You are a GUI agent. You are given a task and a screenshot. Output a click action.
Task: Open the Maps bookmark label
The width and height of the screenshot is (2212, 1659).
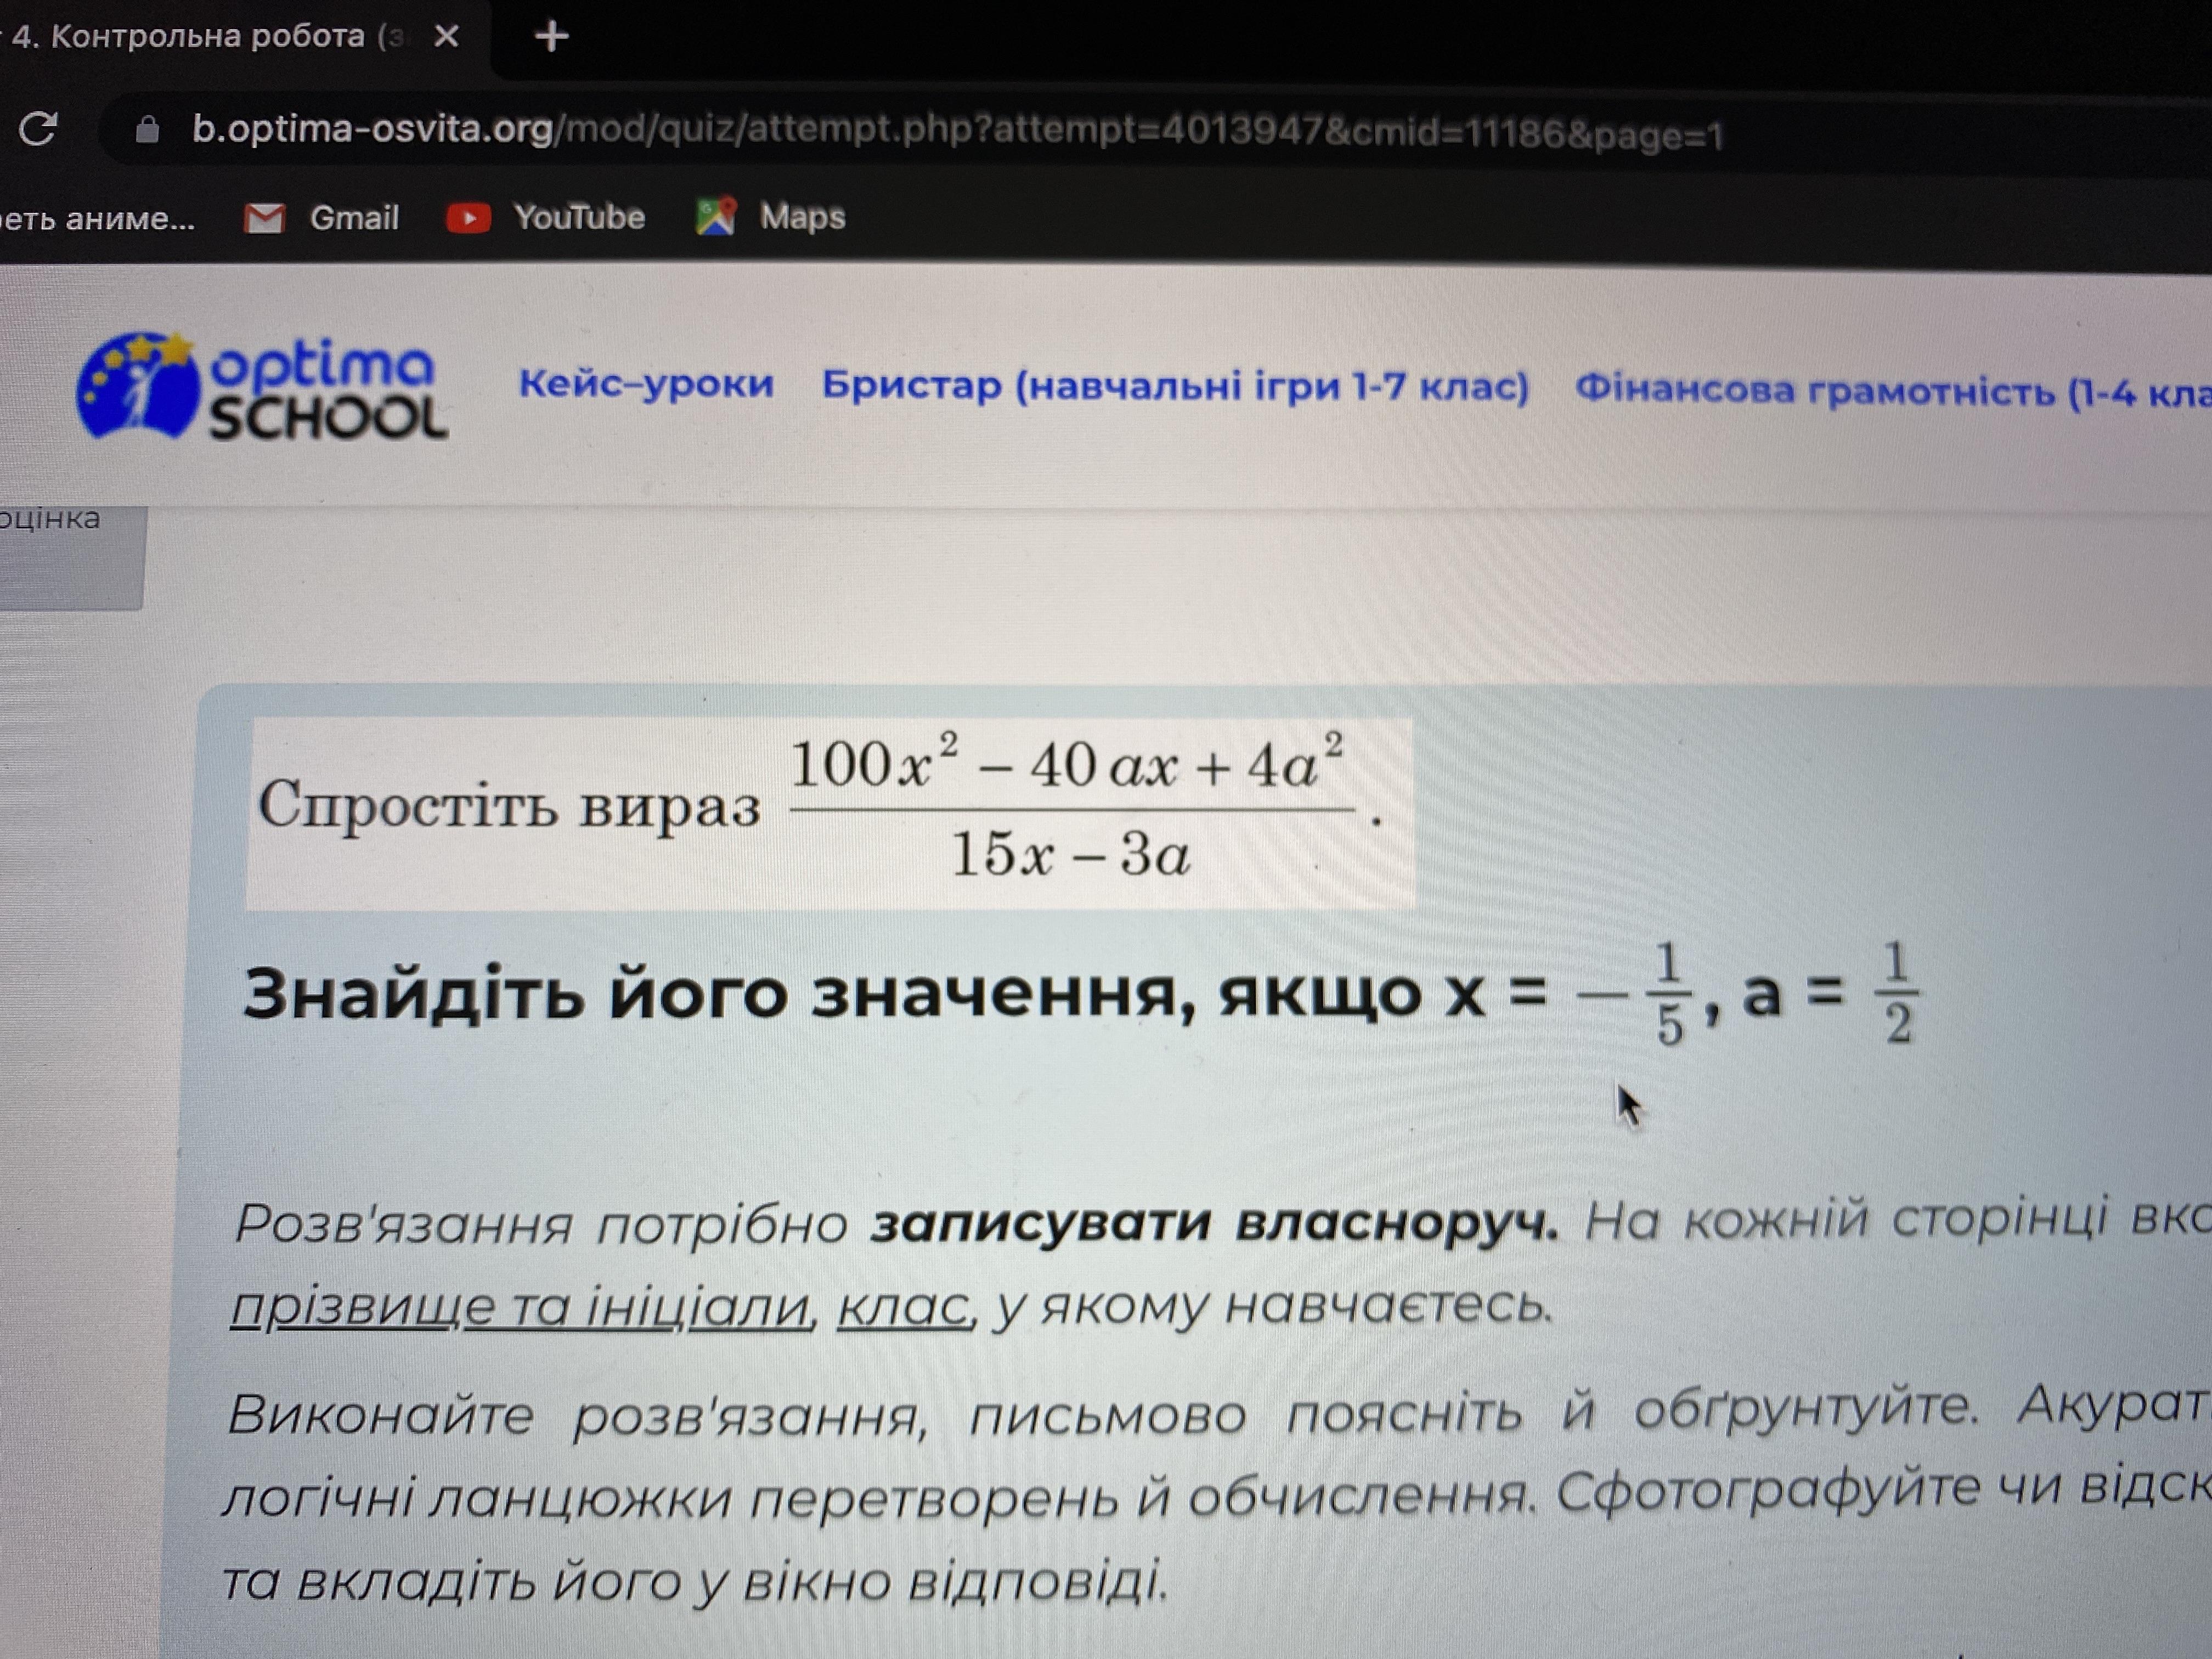(x=802, y=216)
